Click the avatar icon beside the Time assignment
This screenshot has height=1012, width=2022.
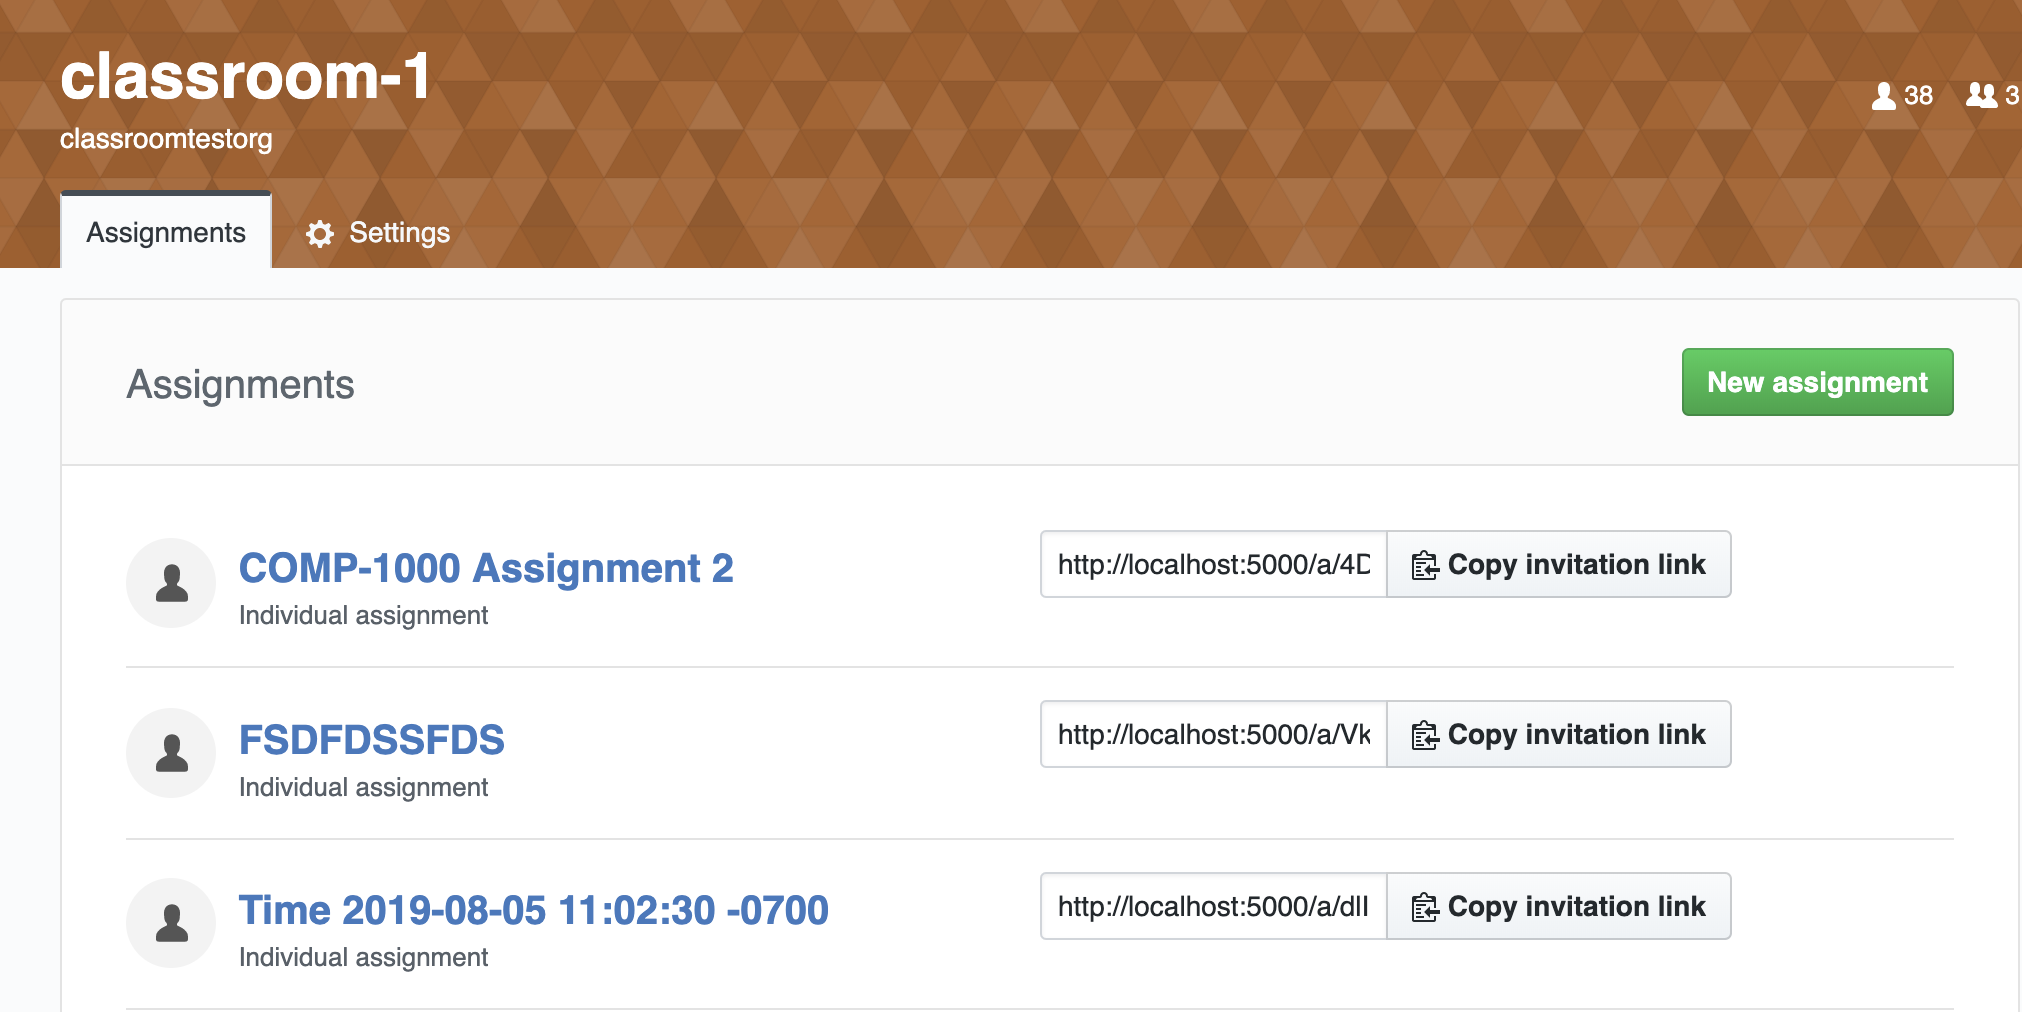point(171,922)
